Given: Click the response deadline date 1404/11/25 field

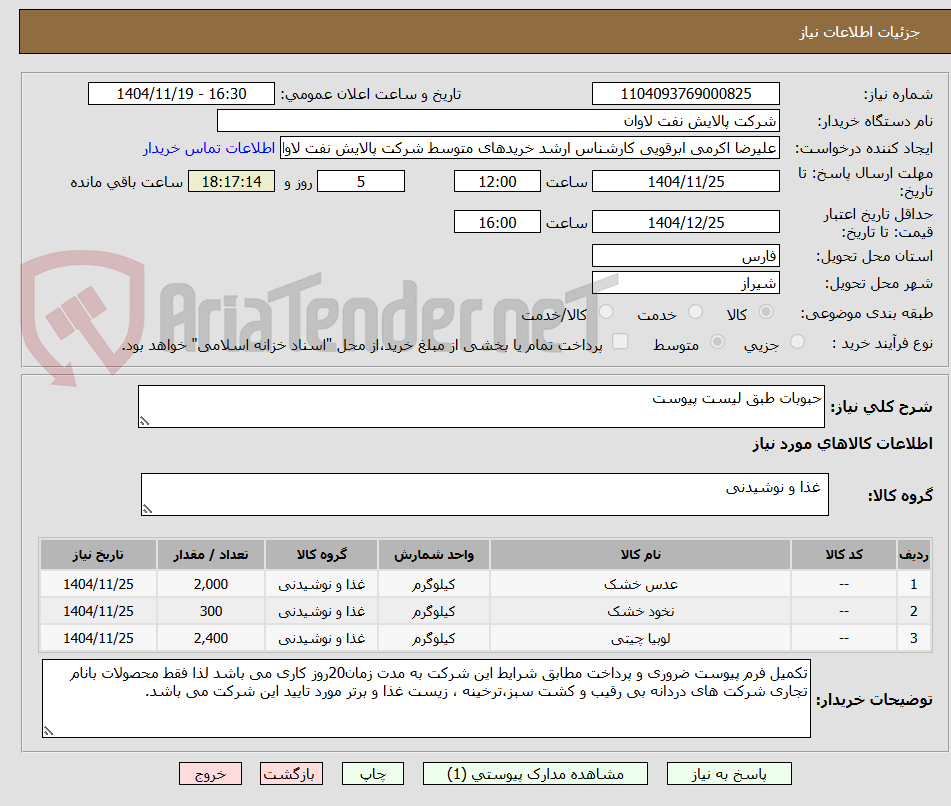Looking at the screenshot, I should (685, 181).
